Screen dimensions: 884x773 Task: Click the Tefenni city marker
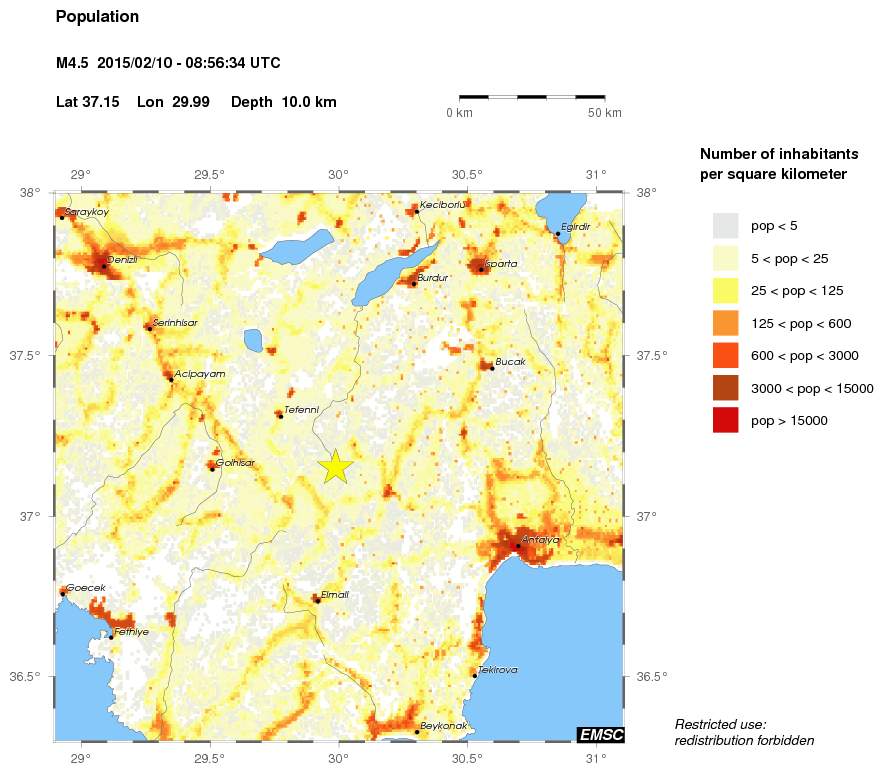pyautogui.click(x=281, y=415)
